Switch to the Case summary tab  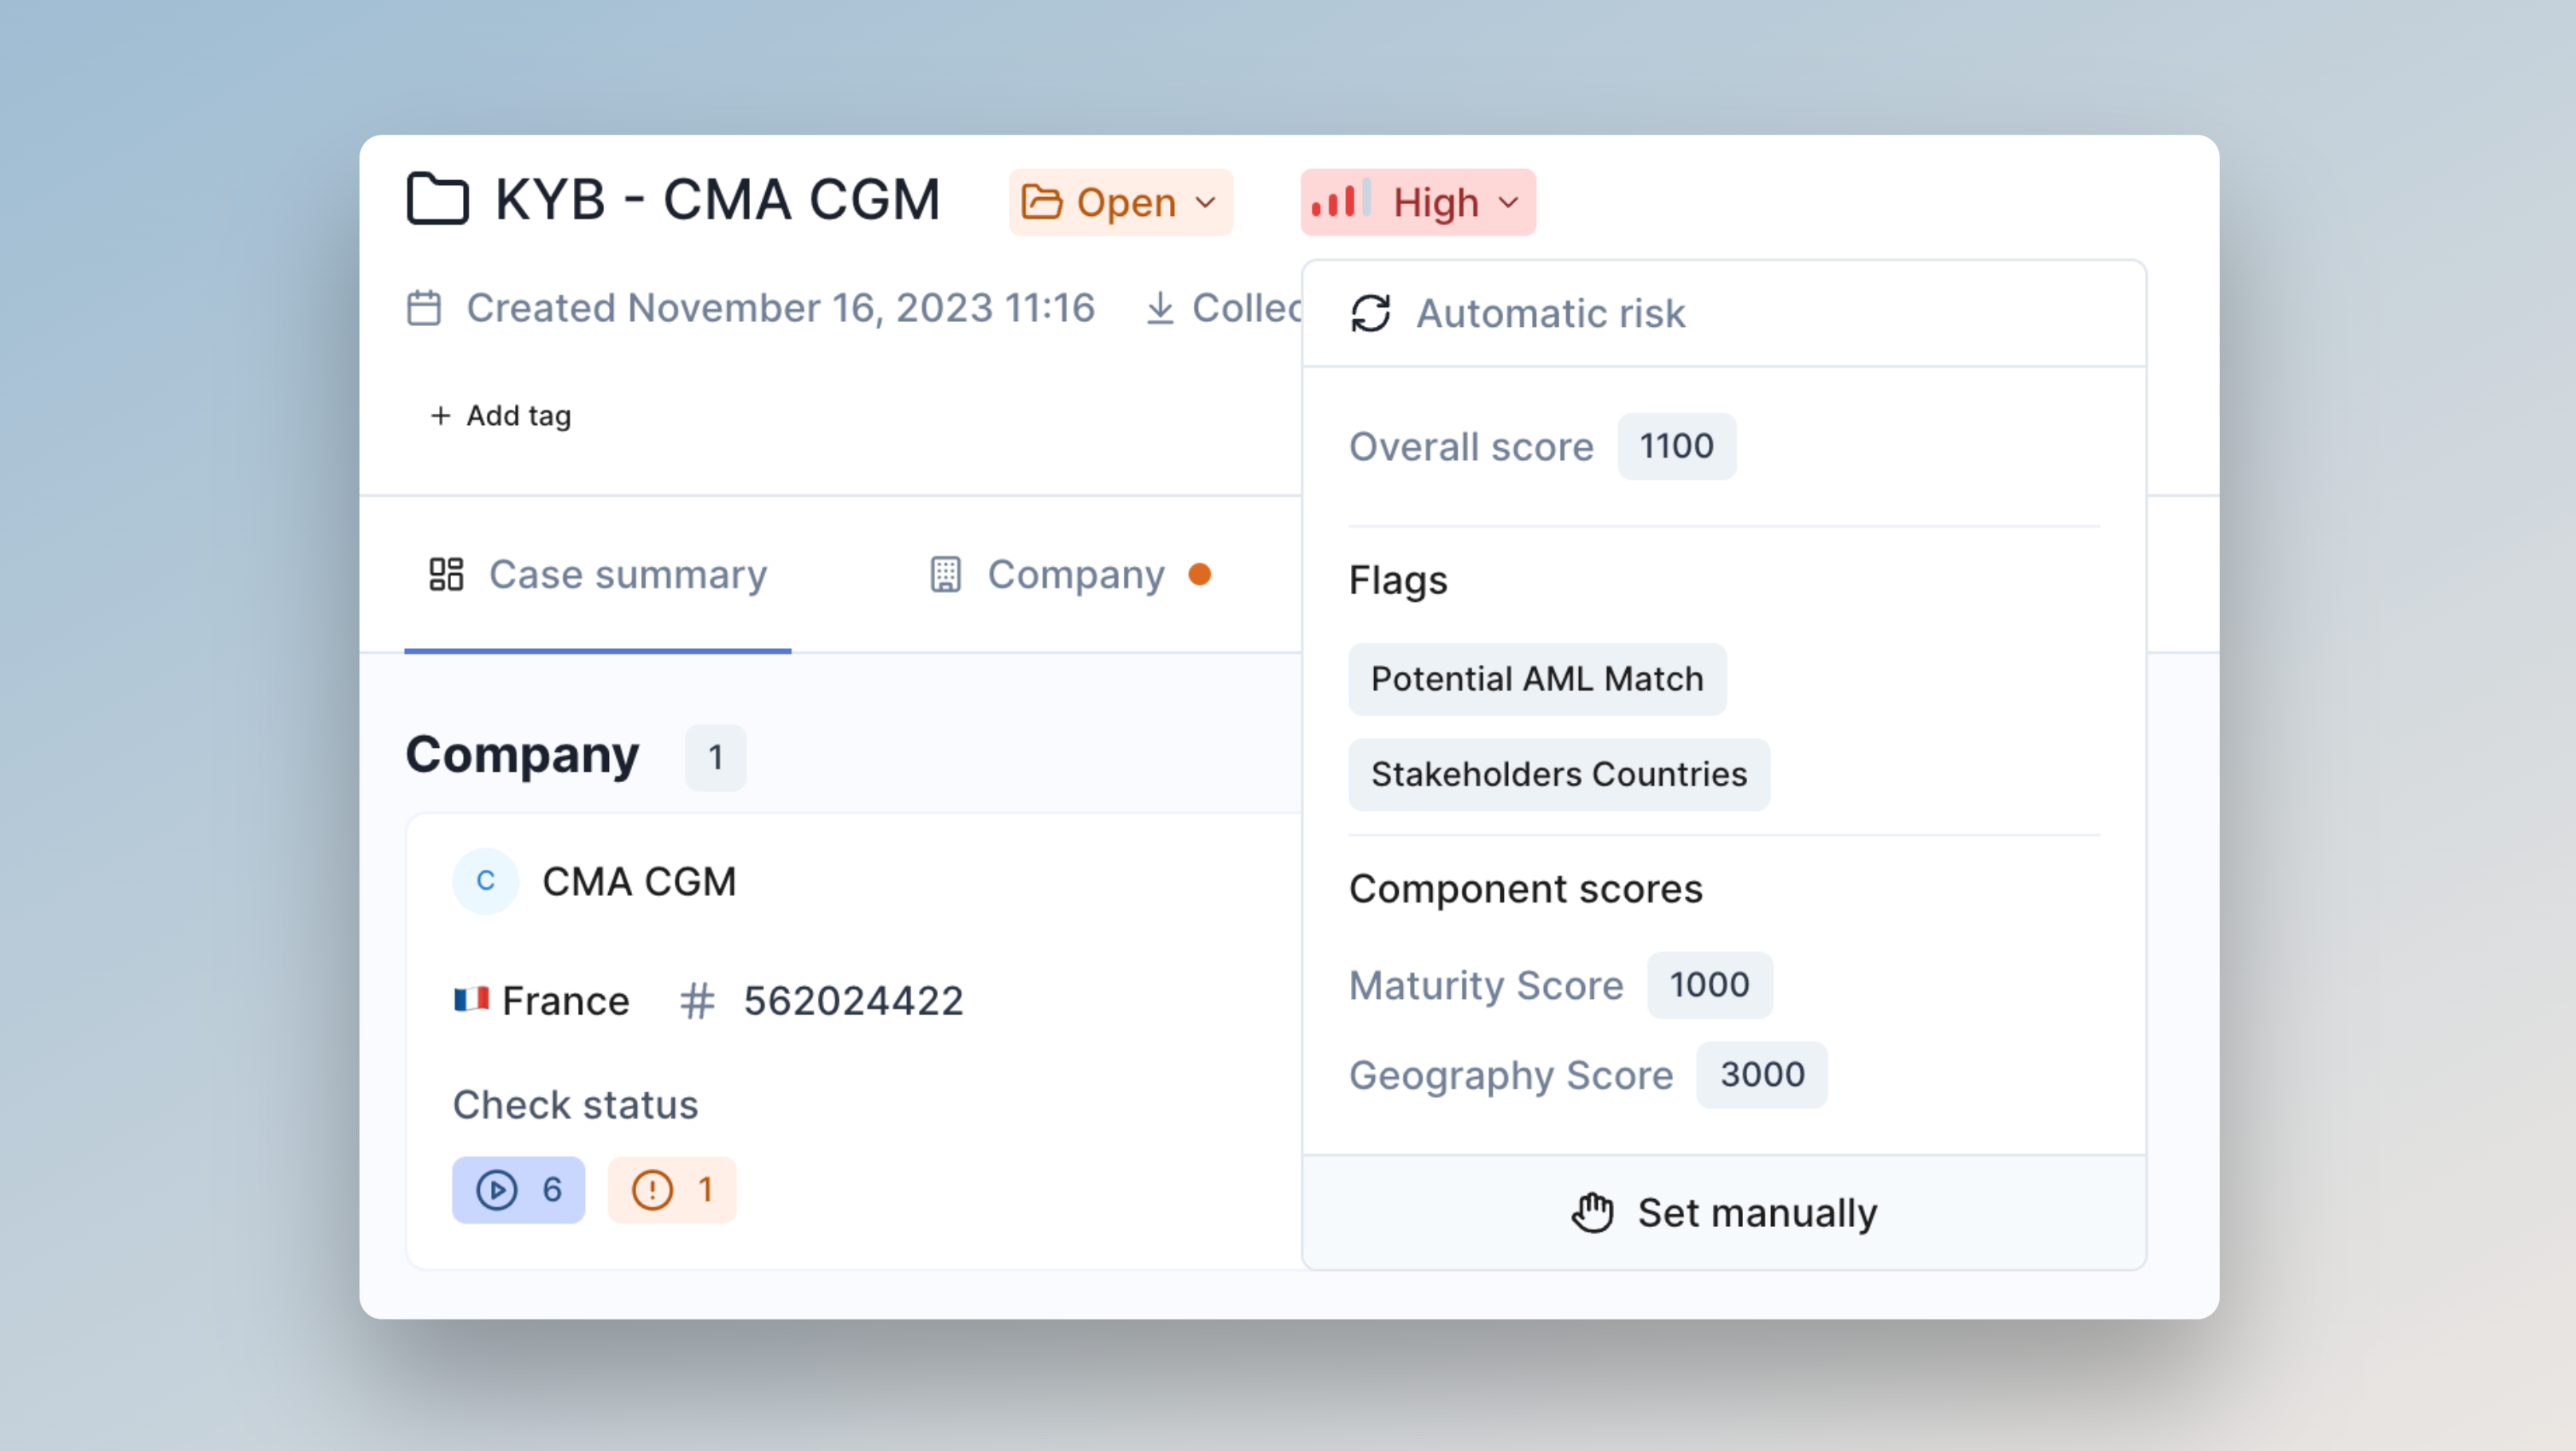point(598,575)
